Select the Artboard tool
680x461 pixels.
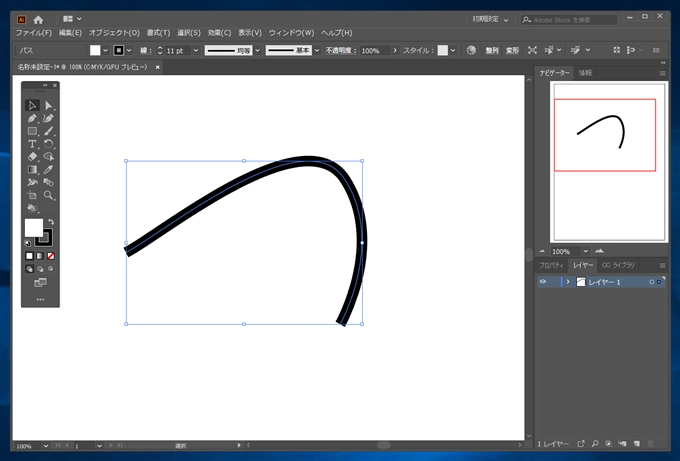click(32, 195)
